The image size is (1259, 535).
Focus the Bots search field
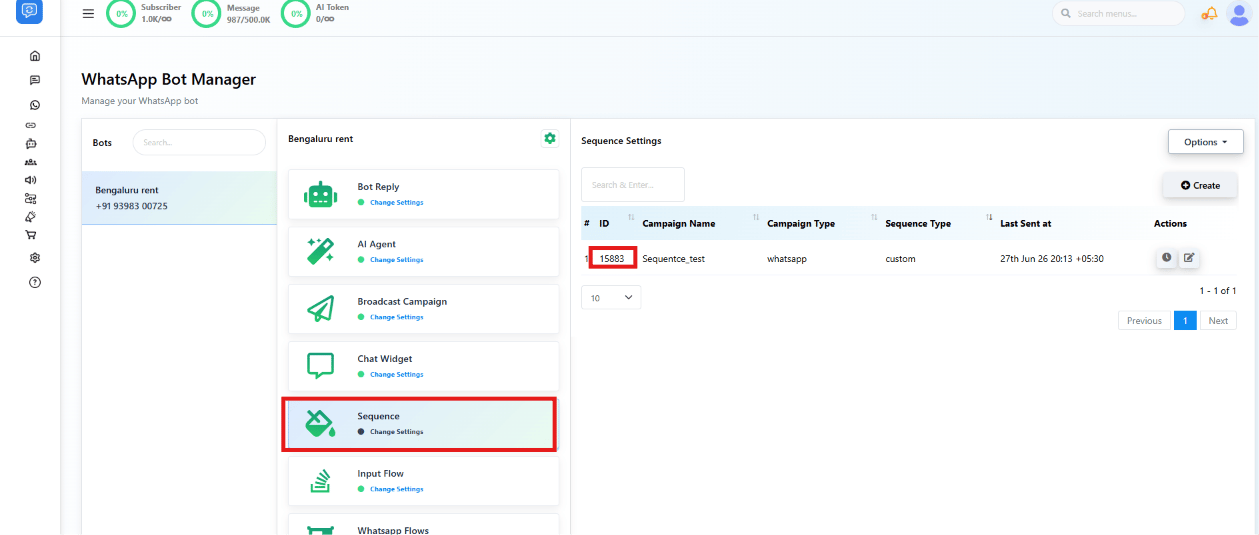point(199,142)
